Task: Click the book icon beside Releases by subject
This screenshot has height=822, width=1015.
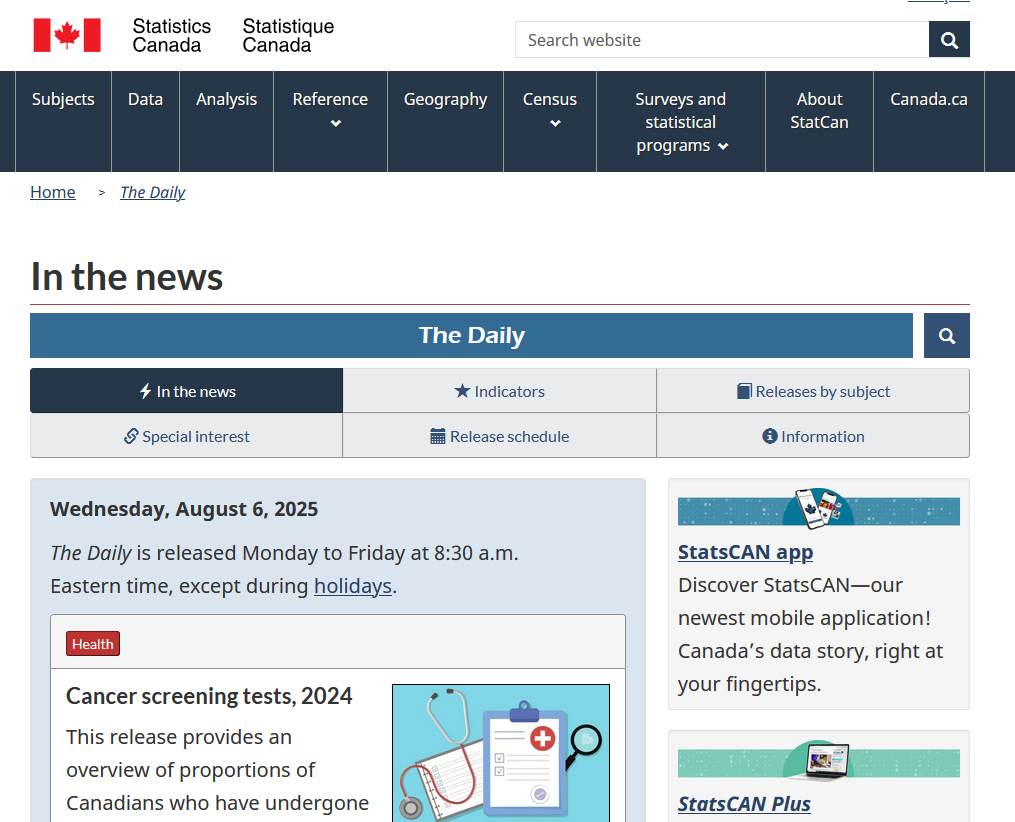Action: coord(744,391)
